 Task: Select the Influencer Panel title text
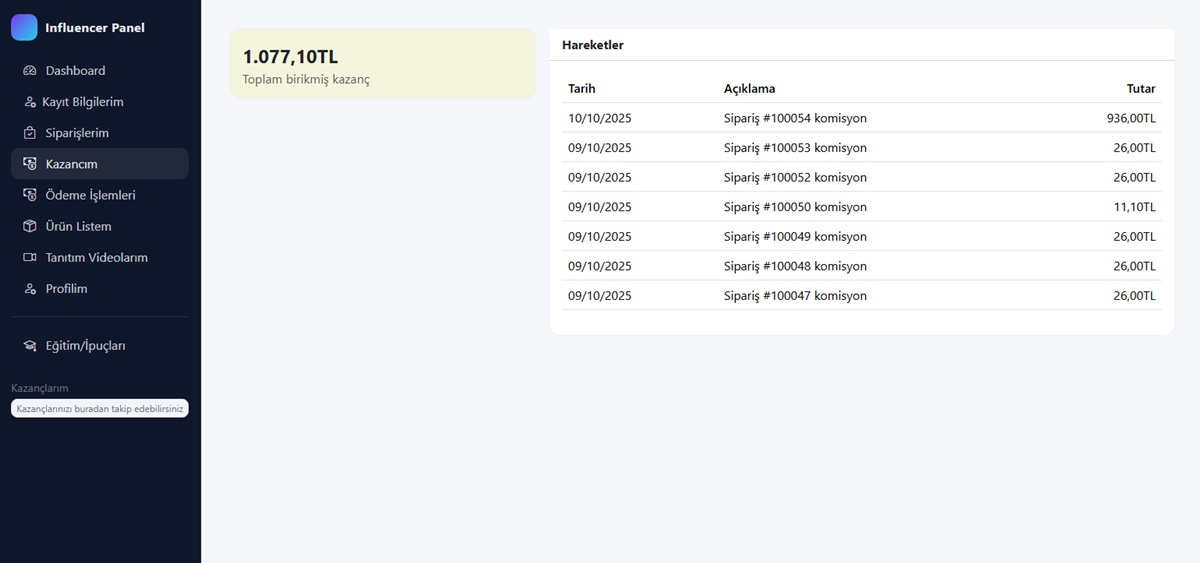pyautogui.click(x=95, y=28)
